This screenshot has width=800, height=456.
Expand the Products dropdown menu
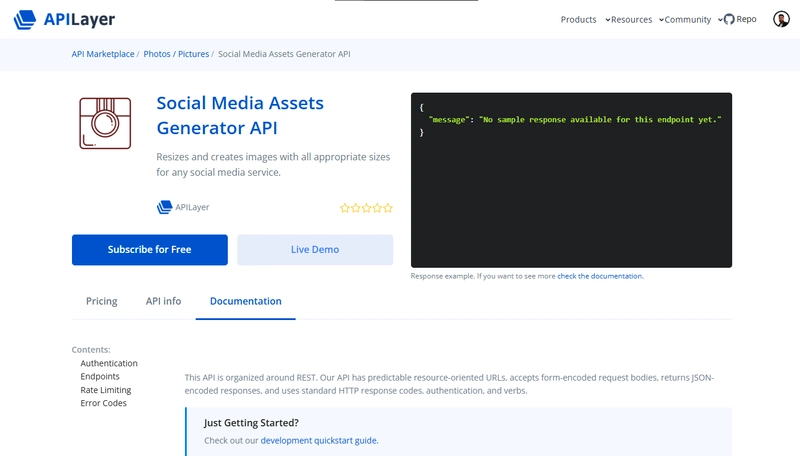click(585, 19)
